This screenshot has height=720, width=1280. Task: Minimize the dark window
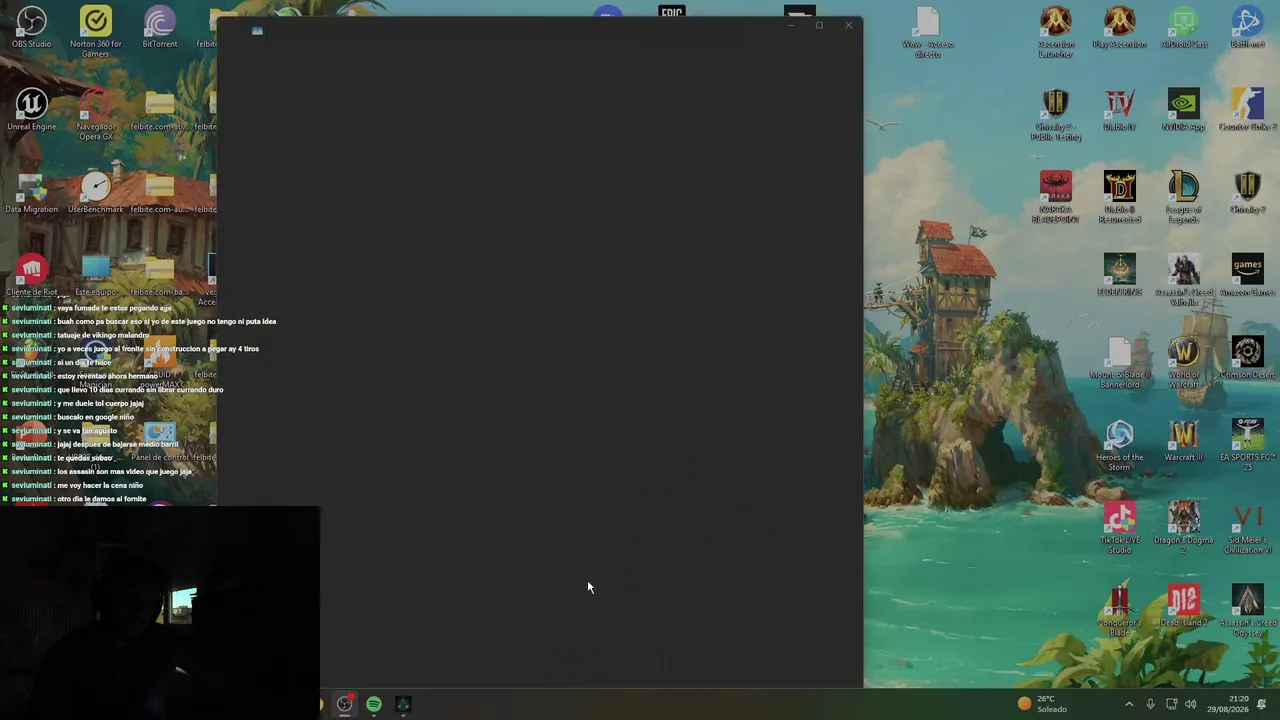pyautogui.click(x=790, y=25)
